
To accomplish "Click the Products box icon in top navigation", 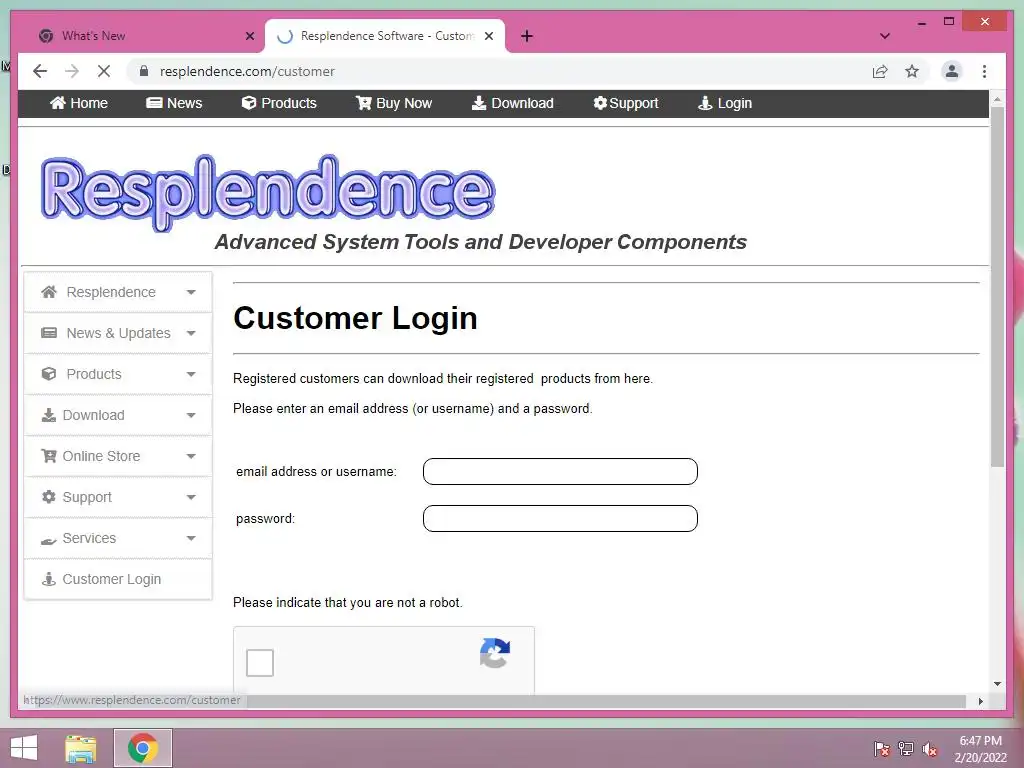I will [x=249, y=103].
